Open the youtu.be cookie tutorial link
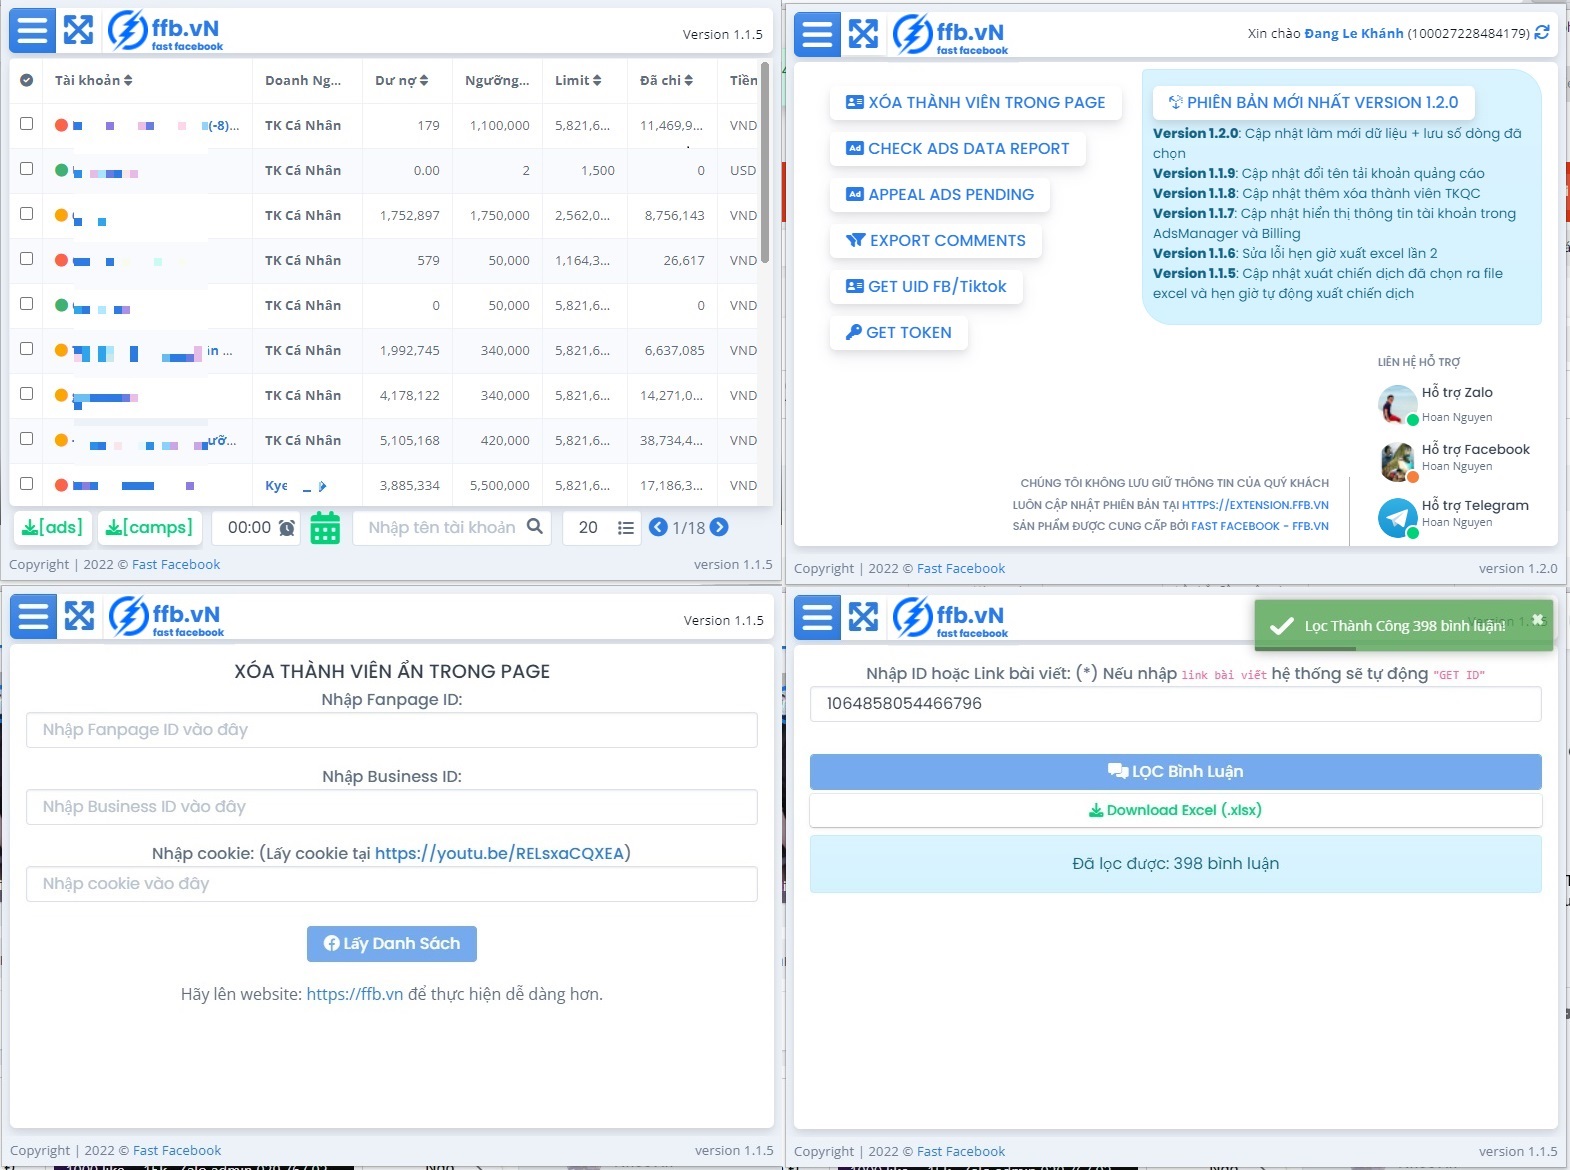This screenshot has height=1170, width=1570. (x=499, y=853)
